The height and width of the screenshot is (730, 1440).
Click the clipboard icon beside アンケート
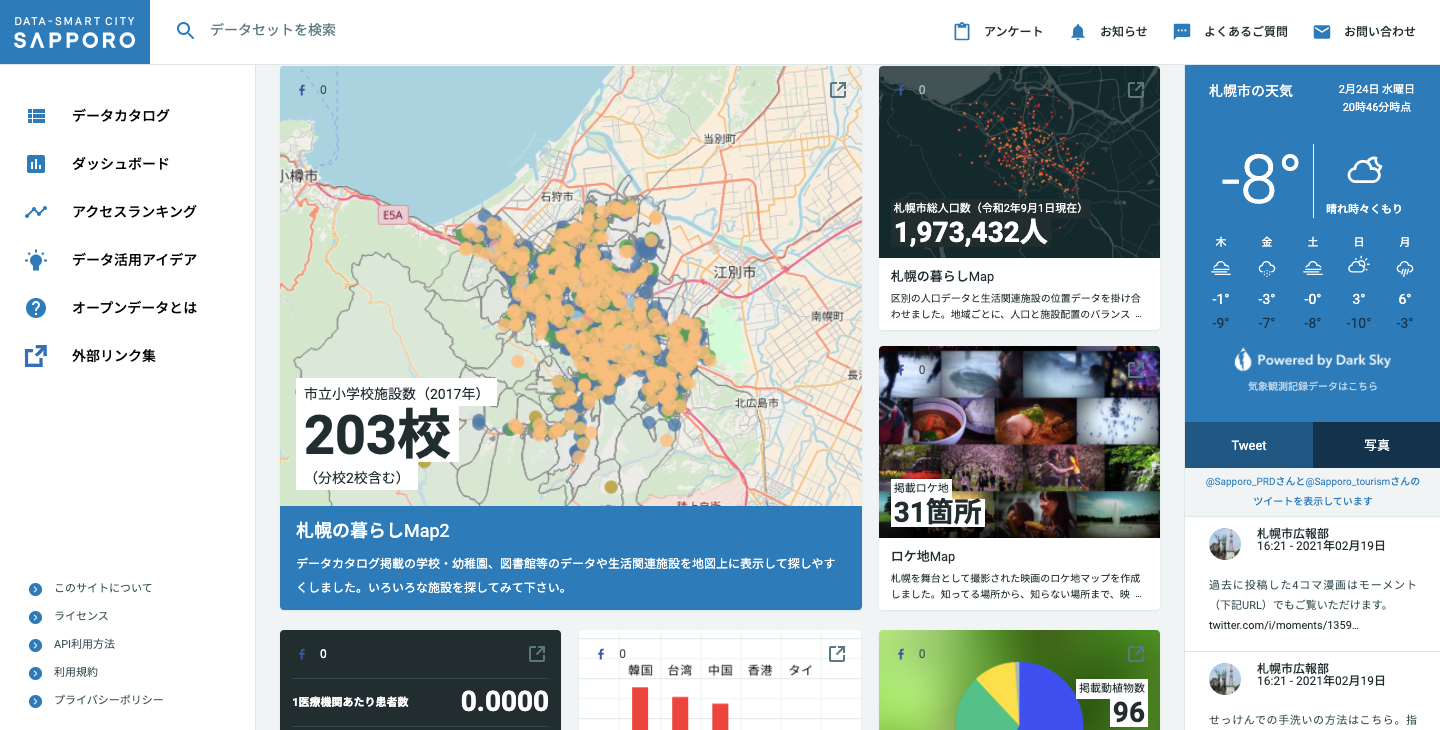tap(962, 32)
